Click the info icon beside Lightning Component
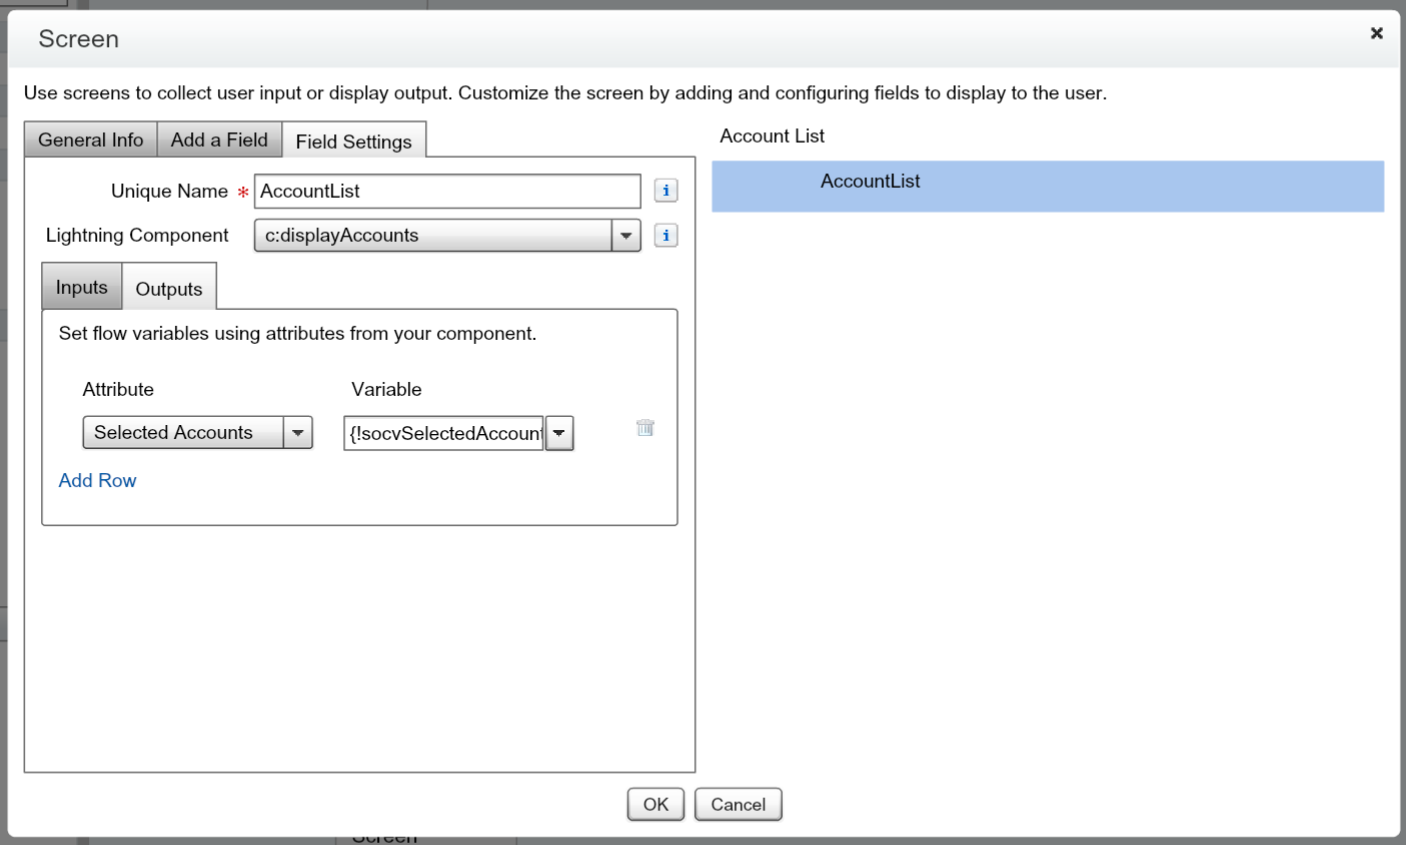 [x=665, y=235]
